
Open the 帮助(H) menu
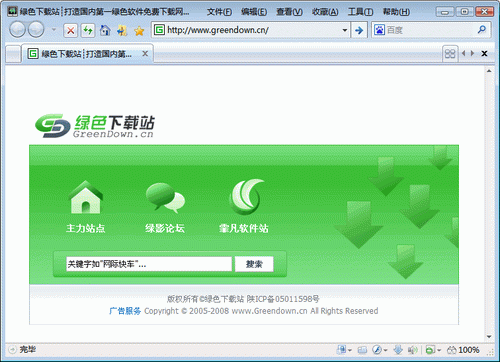click(396, 12)
